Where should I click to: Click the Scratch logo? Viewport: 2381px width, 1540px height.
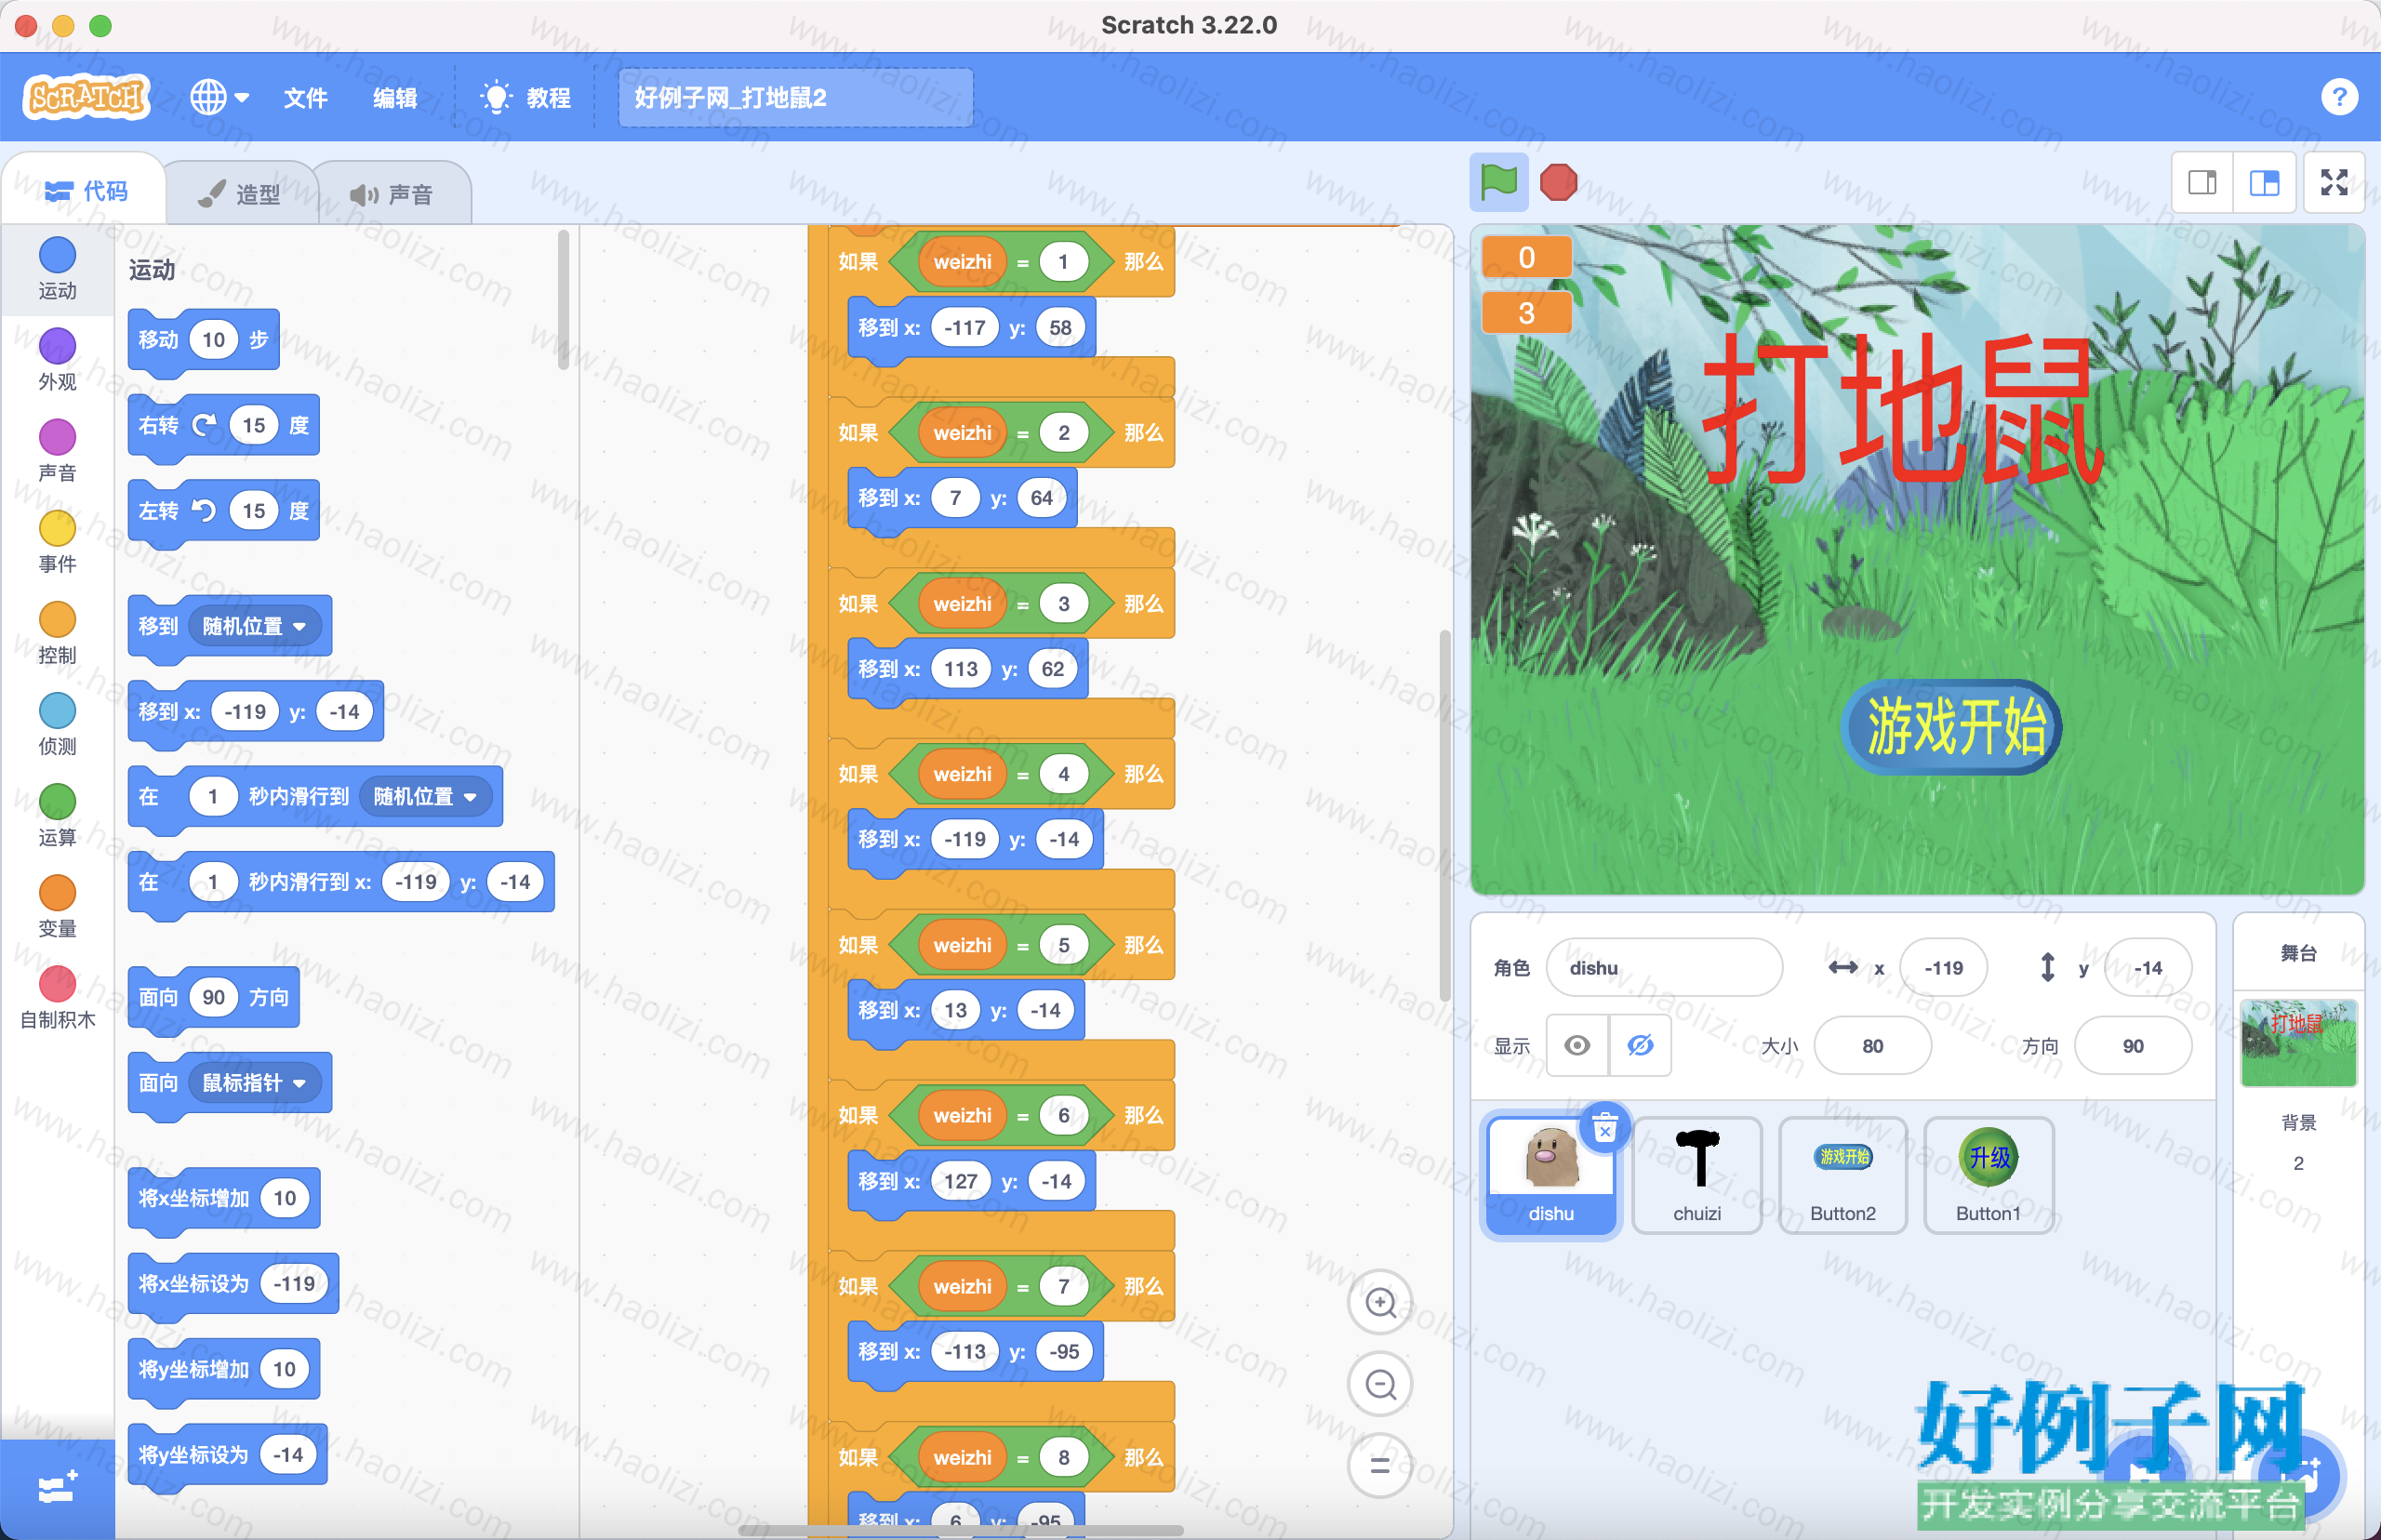(x=86, y=97)
